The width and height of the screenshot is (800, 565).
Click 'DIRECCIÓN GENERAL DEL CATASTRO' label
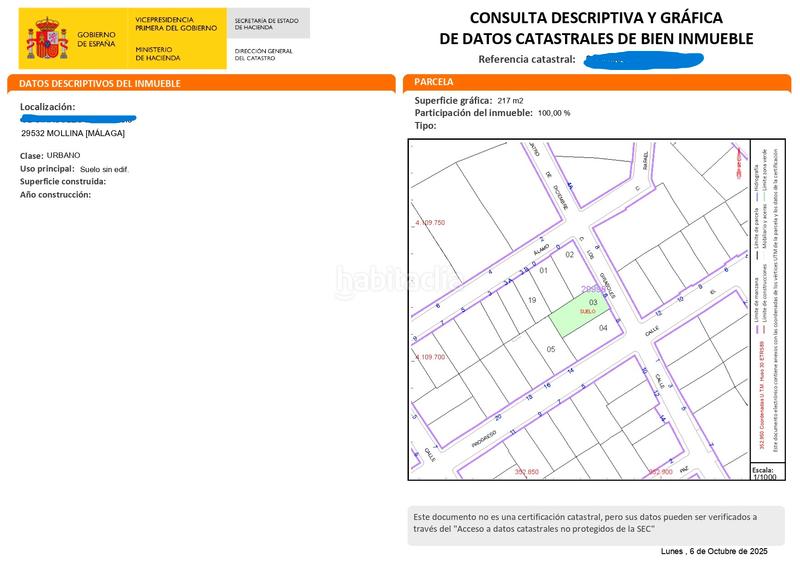click(x=263, y=55)
